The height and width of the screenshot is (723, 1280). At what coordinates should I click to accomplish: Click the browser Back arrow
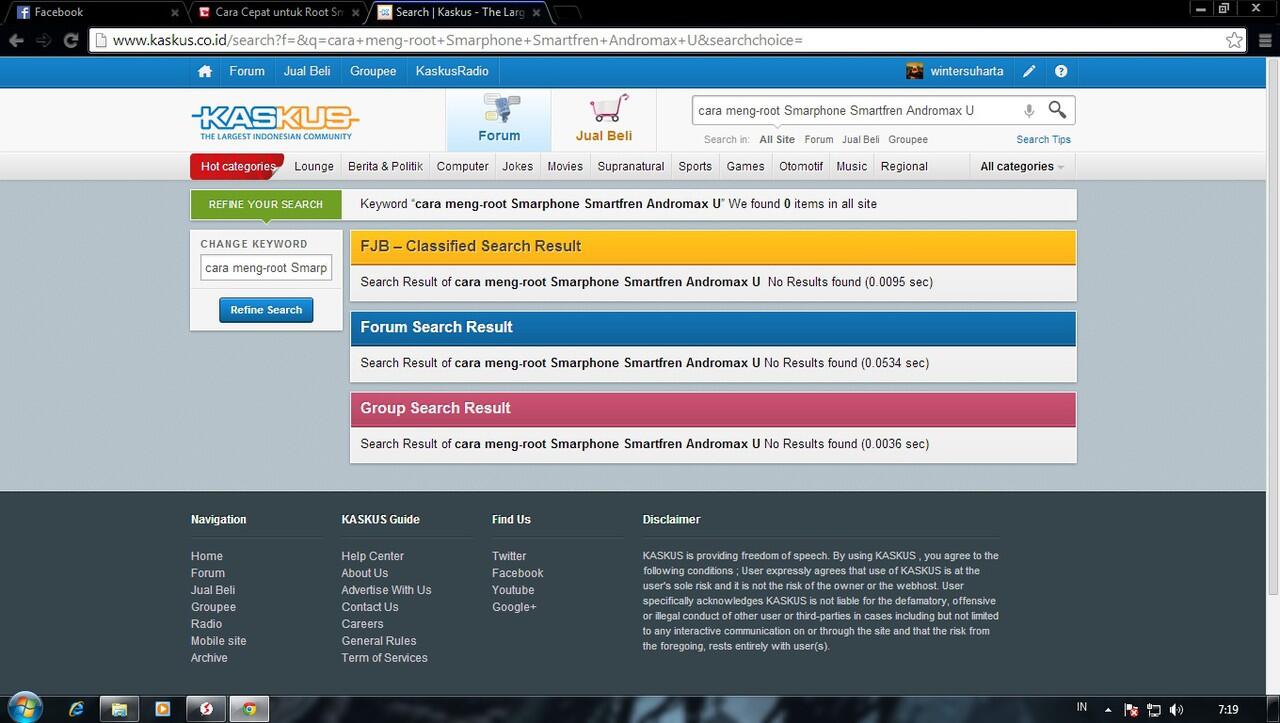[x=16, y=40]
